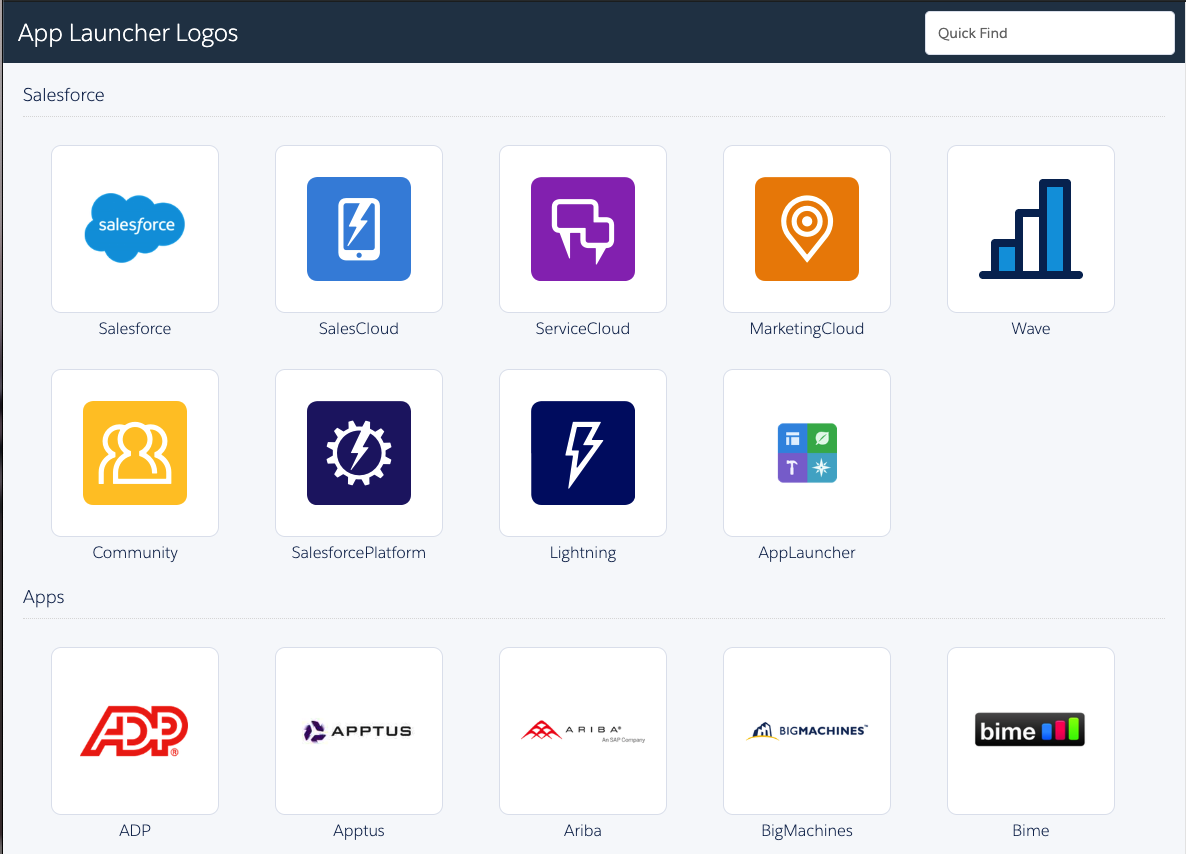Click the 'App Launcher Logos' page title
Screen dimensions: 1186x854
pos(128,33)
